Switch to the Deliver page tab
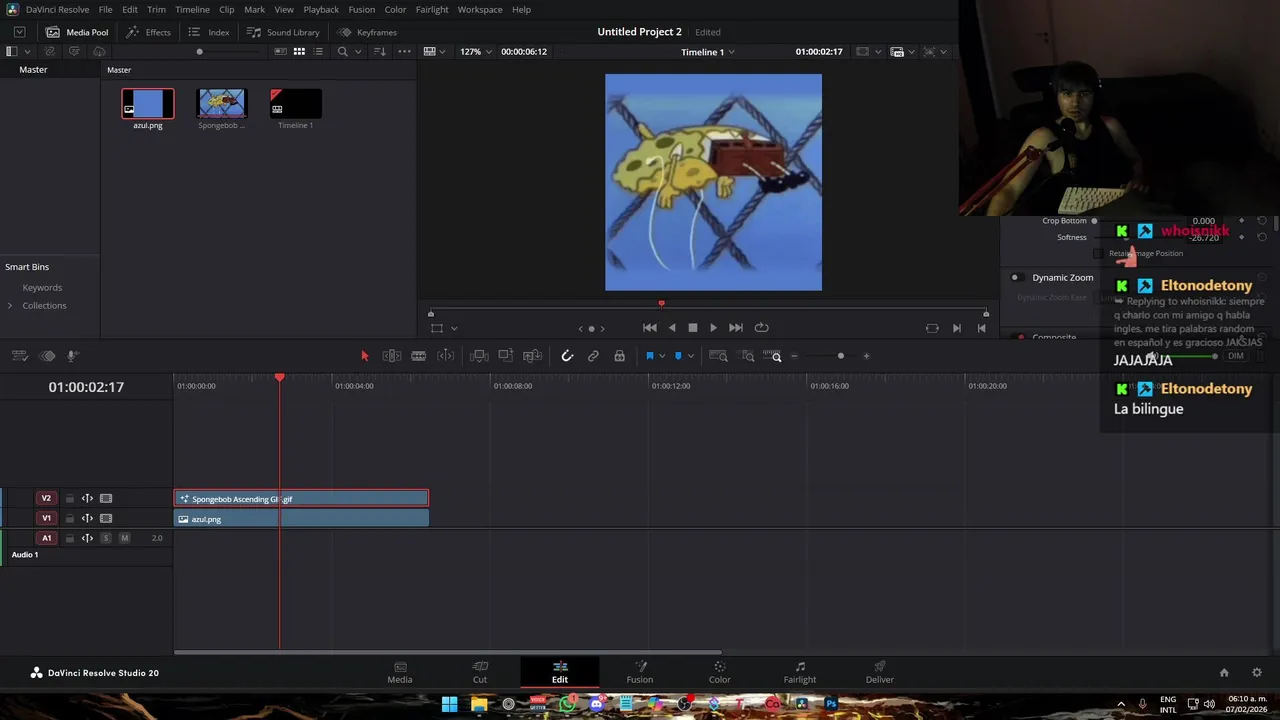This screenshot has height=720, width=1280. coord(880,672)
